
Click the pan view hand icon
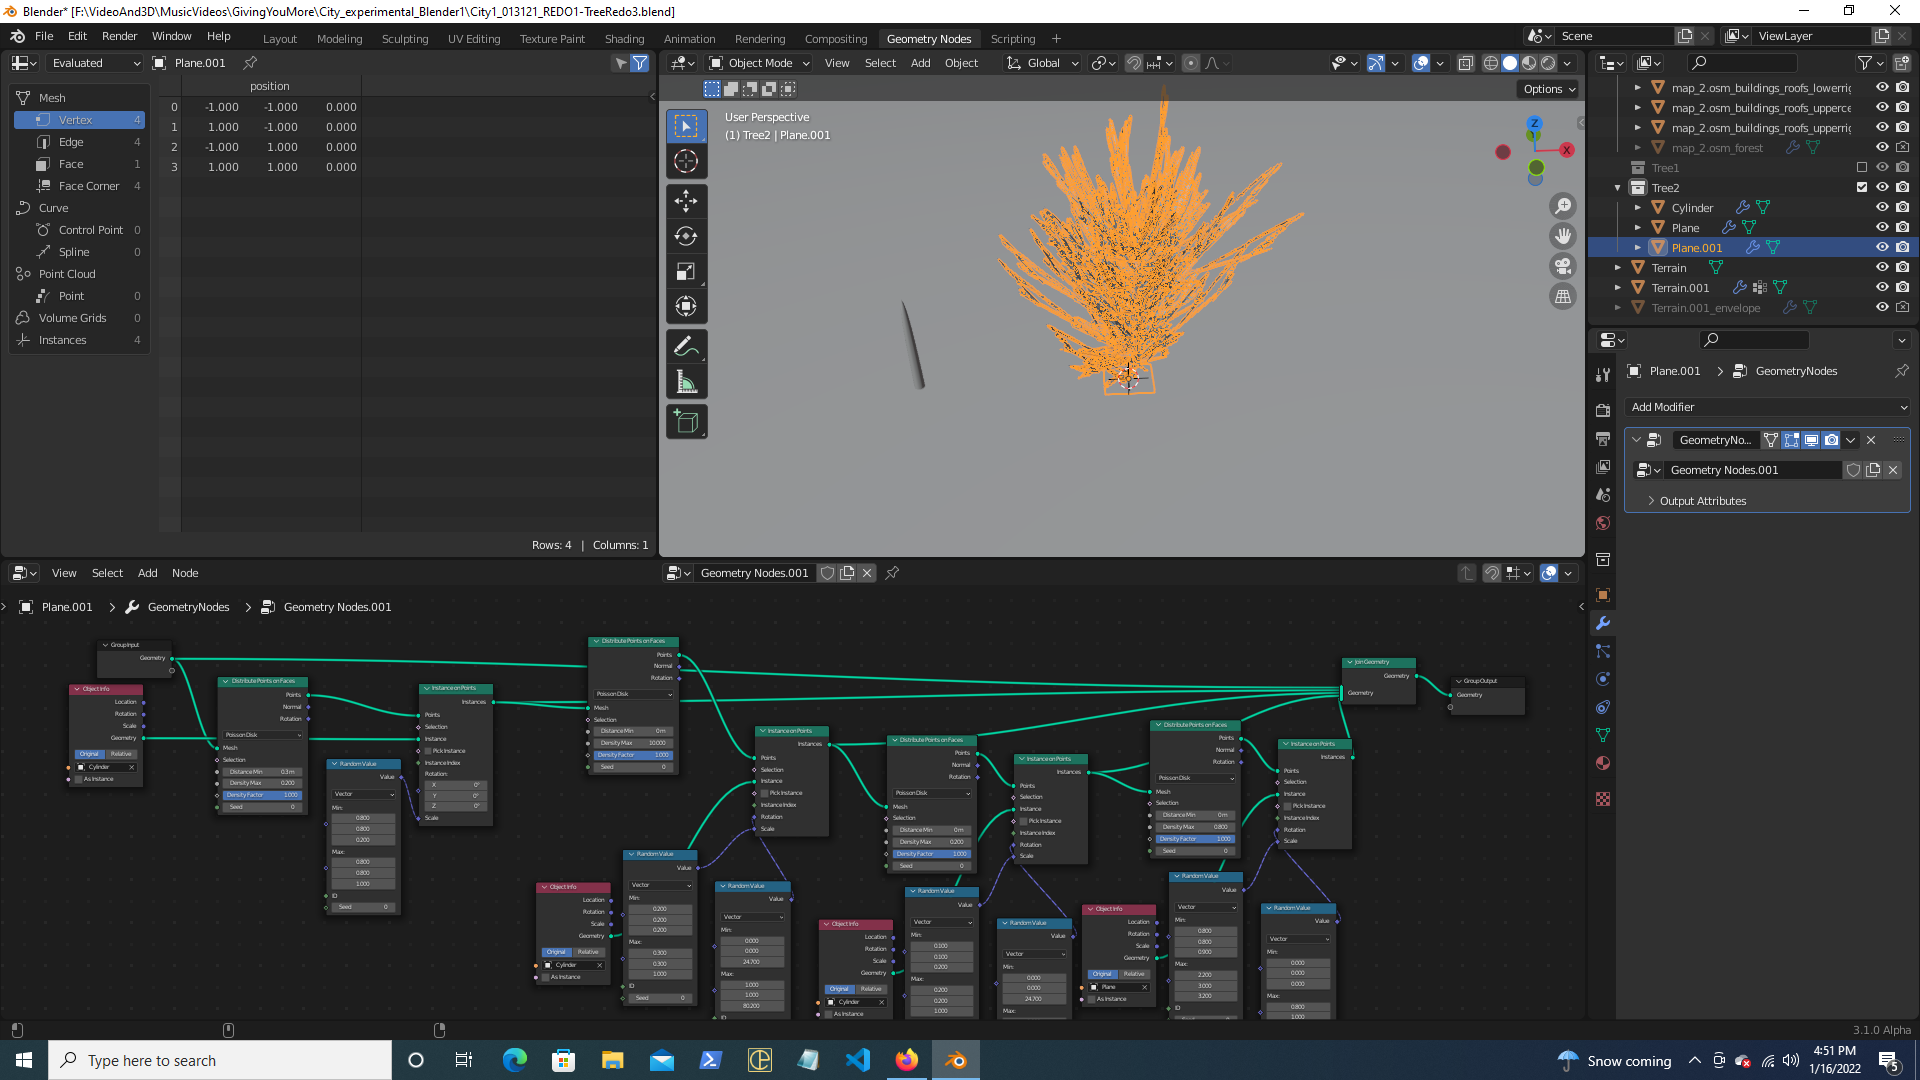pos(1562,236)
